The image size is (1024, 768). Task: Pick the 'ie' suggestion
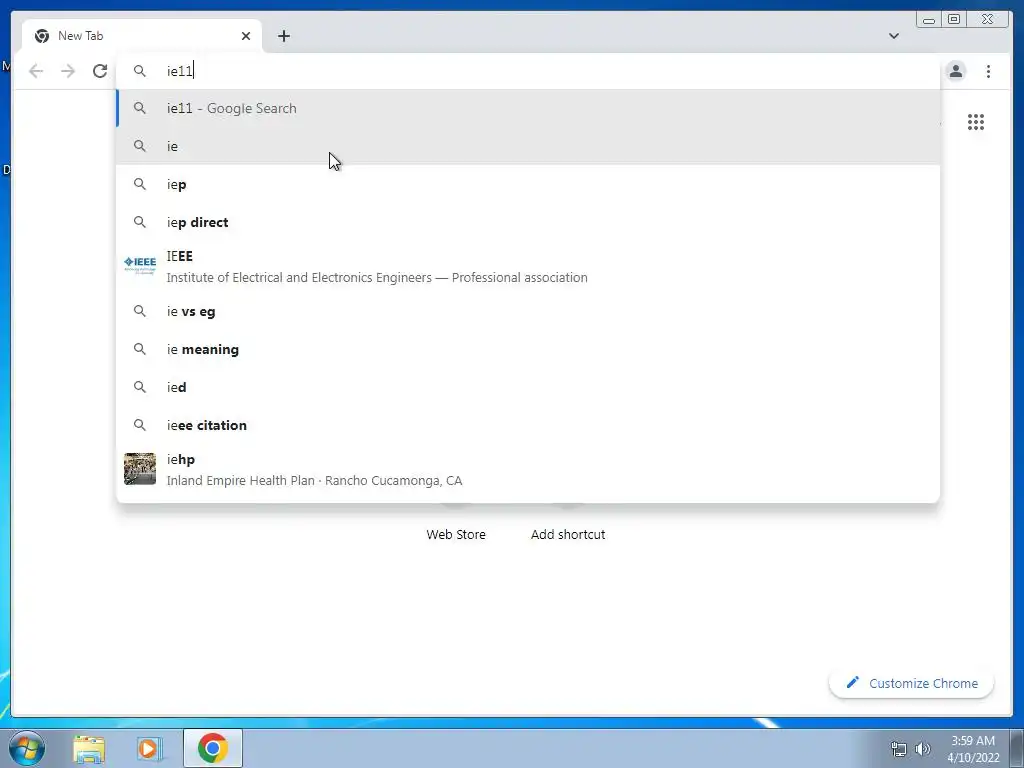(528, 146)
